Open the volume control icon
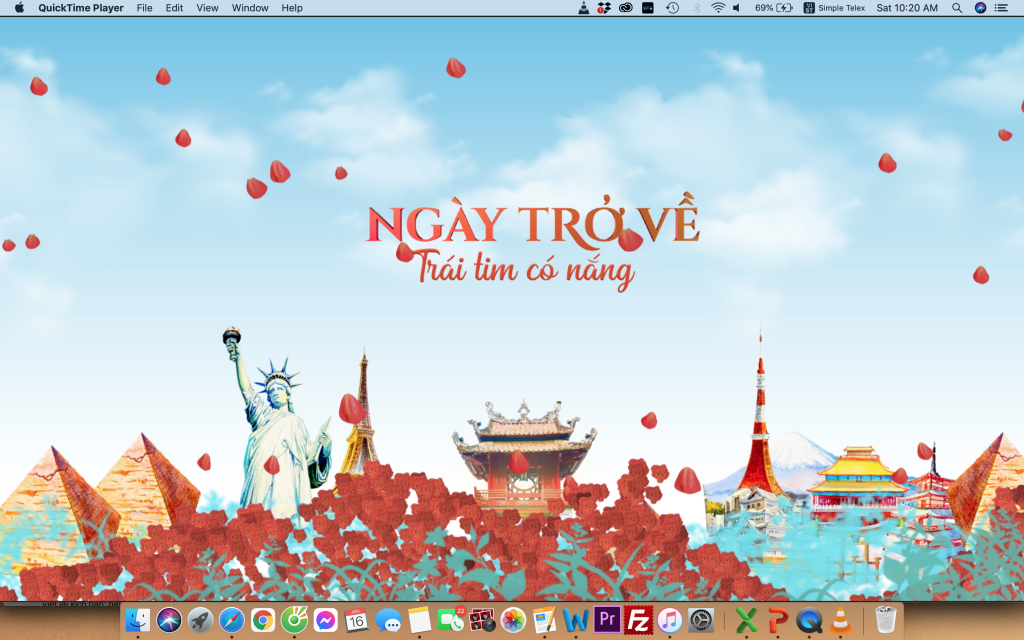 [x=737, y=8]
